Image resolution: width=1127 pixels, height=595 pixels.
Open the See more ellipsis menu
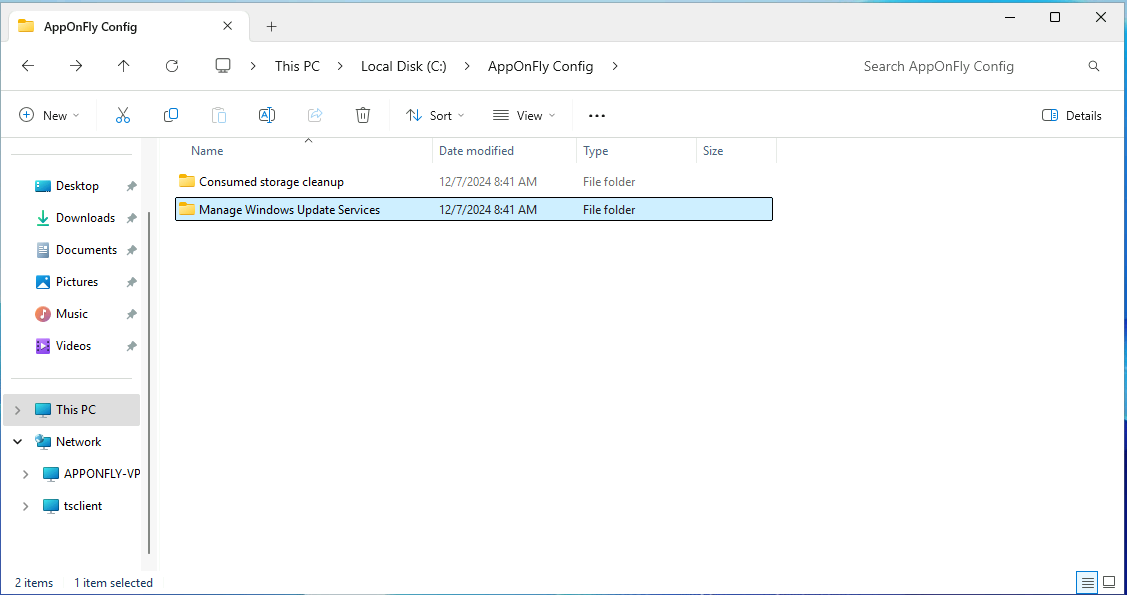coord(597,115)
